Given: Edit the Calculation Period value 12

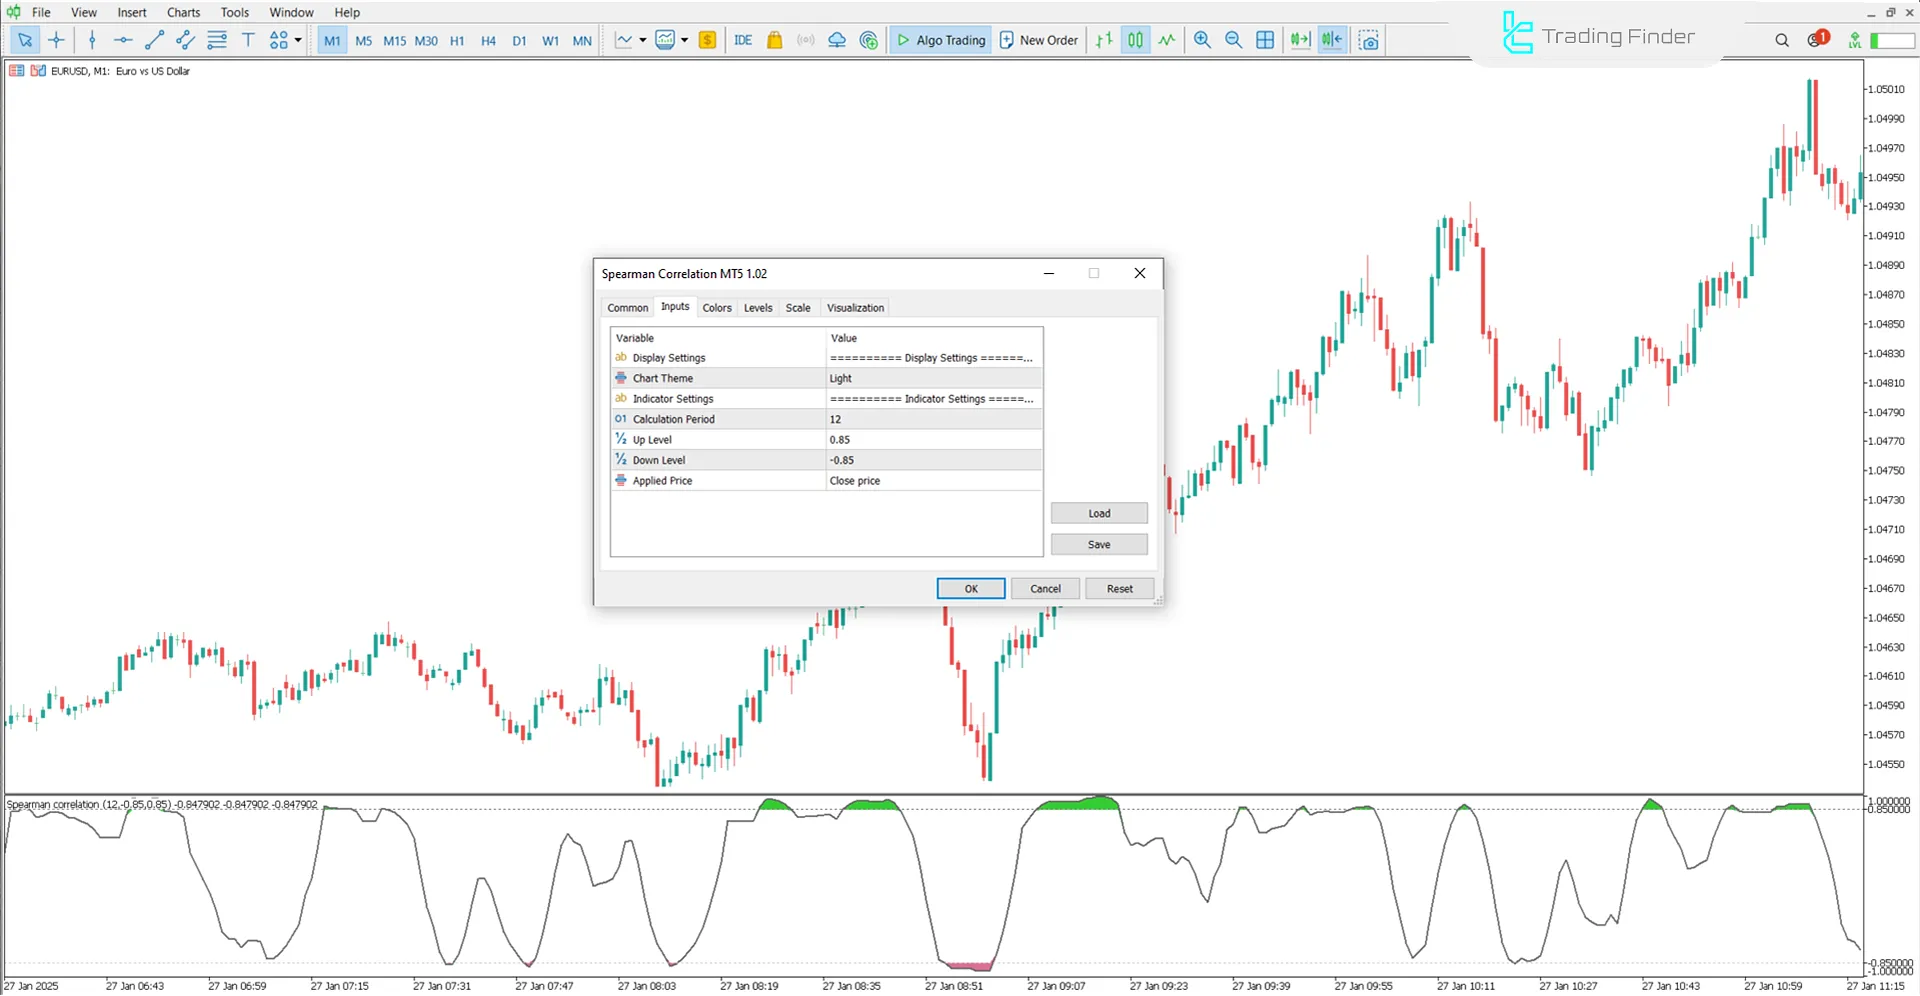Looking at the screenshot, I should 932,419.
